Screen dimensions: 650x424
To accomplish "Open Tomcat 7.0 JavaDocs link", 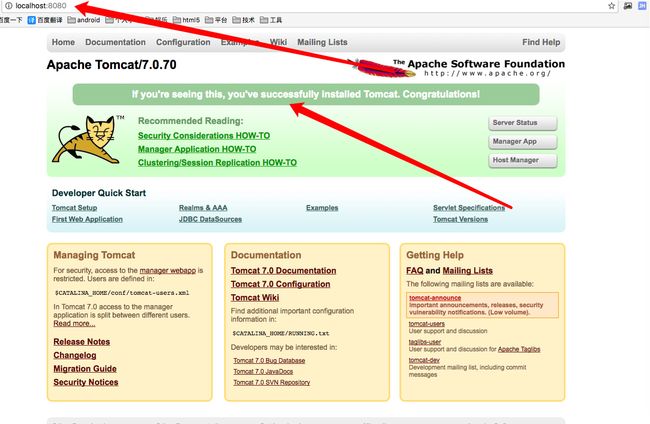I will click(263, 372).
